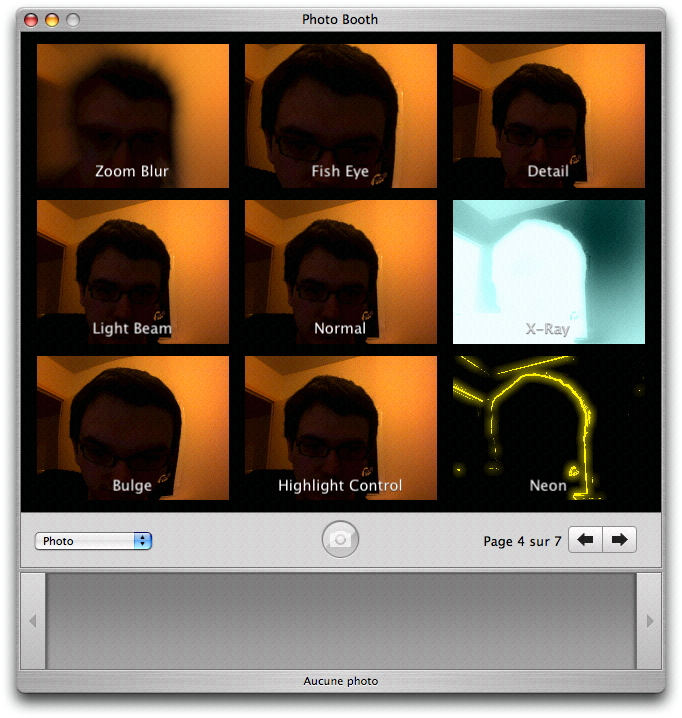Click the camera shutter button
This screenshot has height=718, width=682.
[340, 539]
